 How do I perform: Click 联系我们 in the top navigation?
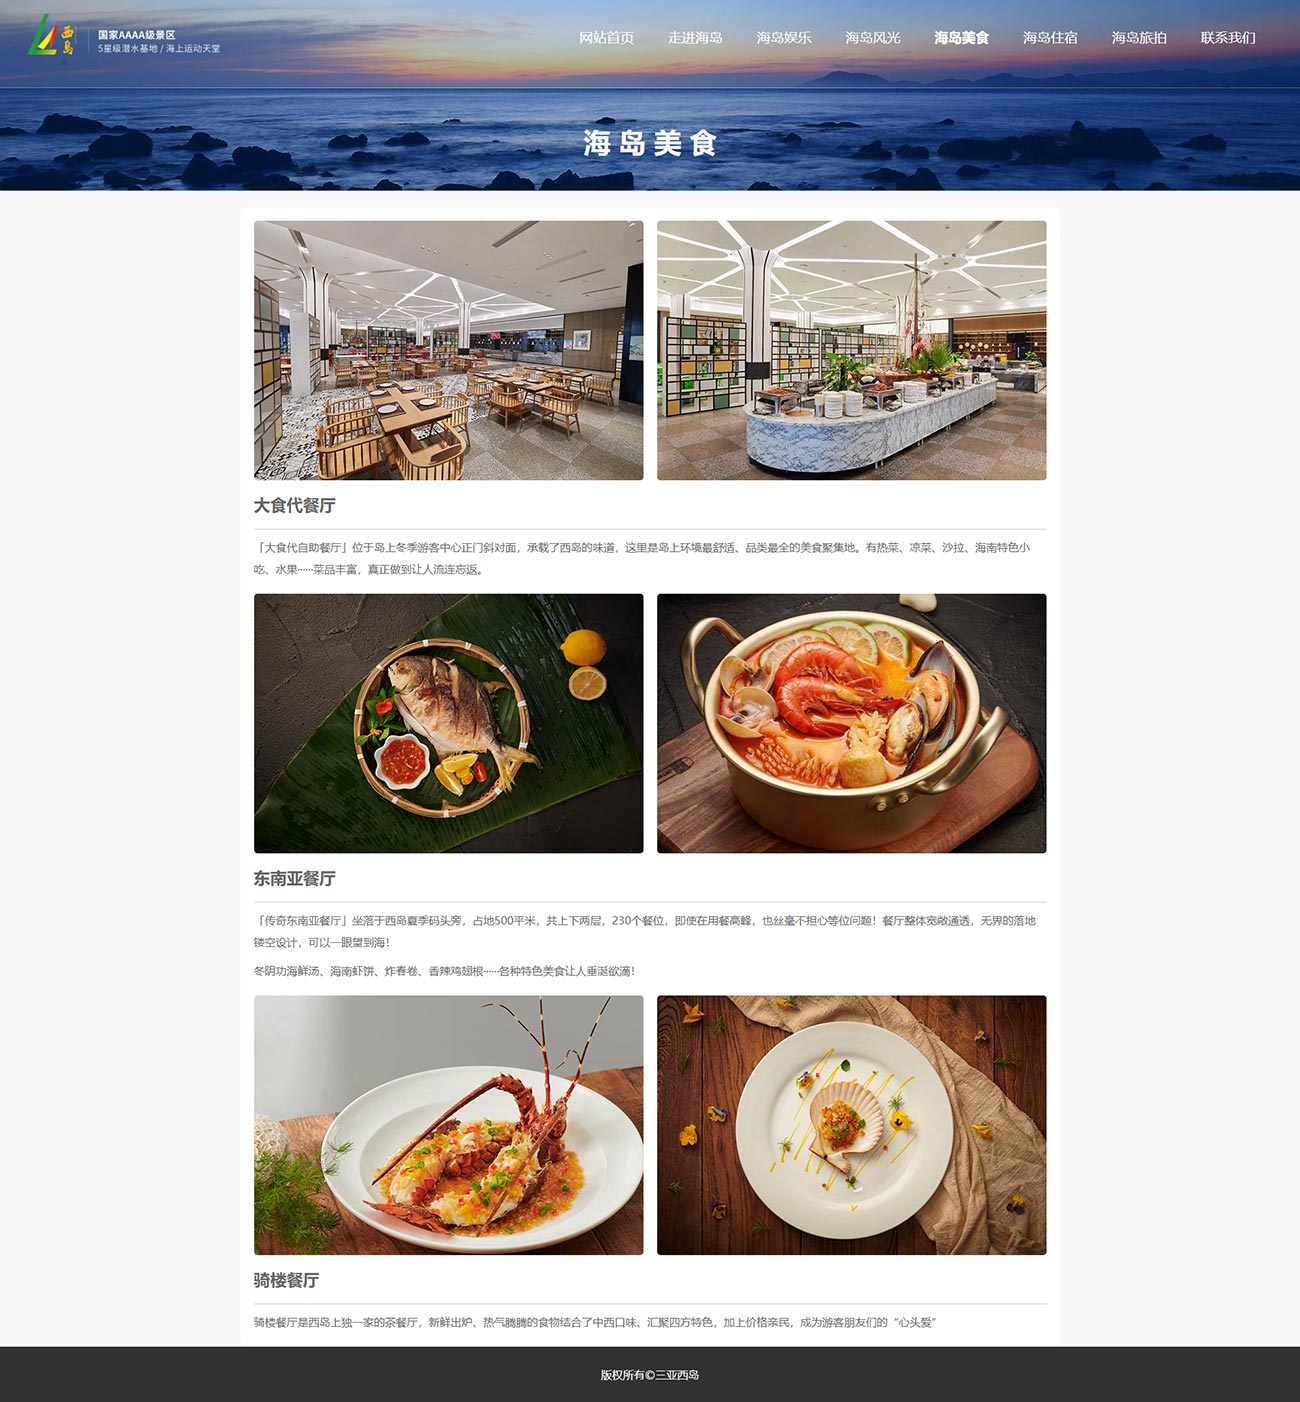click(x=1228, y=38)
